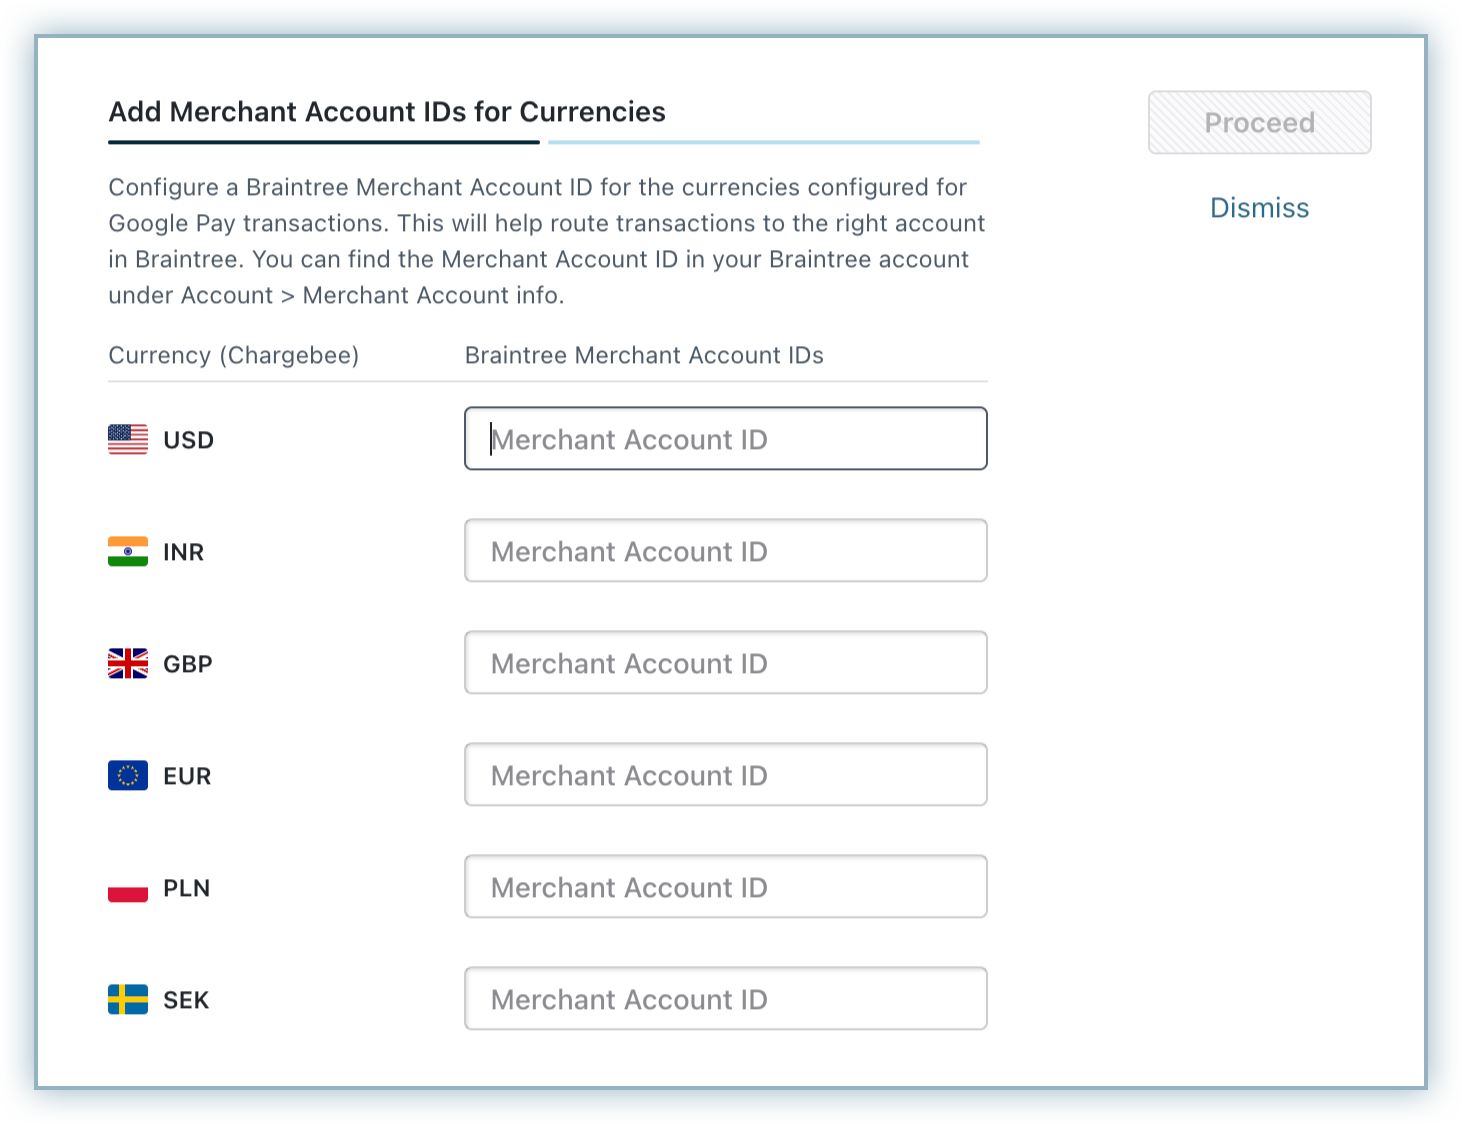Focus the USD Merchant Account ID field
Viewport: 1462px width, 1124px height.
click(725, 439)
